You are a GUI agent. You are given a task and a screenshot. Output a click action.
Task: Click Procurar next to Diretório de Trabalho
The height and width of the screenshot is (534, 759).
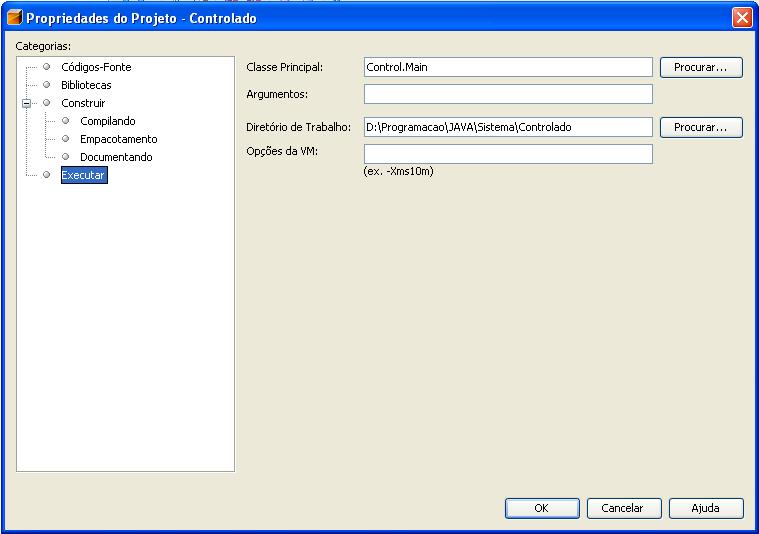[x=701, y=127]
